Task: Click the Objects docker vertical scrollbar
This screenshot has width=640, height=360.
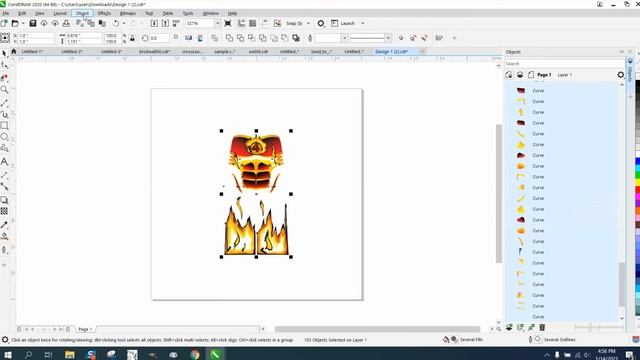Action: [x=622, y=284]
